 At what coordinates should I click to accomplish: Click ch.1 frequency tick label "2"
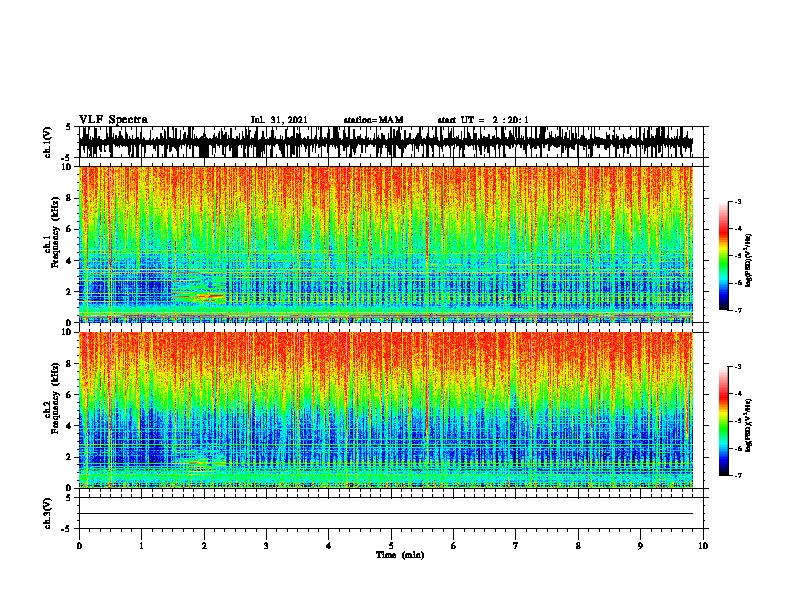pos(70,292)
